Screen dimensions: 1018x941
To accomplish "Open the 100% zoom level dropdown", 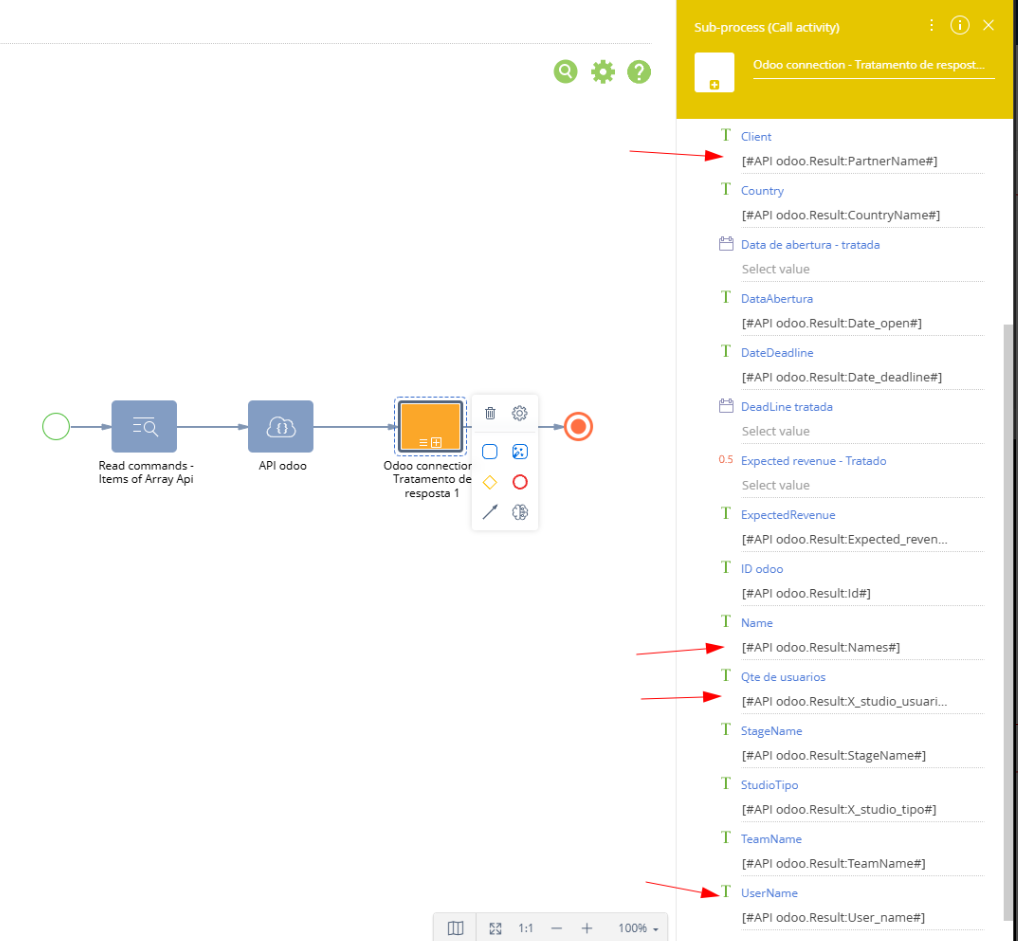I will (638, 928).
